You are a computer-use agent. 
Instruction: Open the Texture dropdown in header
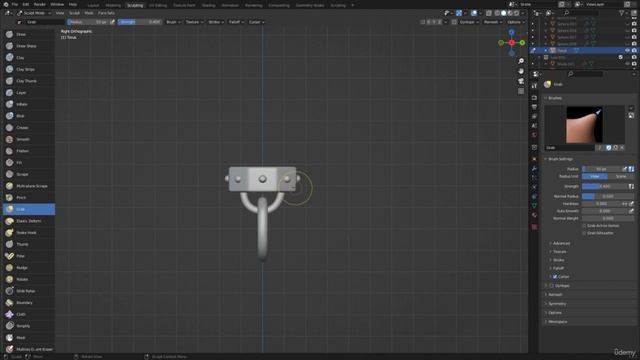(194, 22)
